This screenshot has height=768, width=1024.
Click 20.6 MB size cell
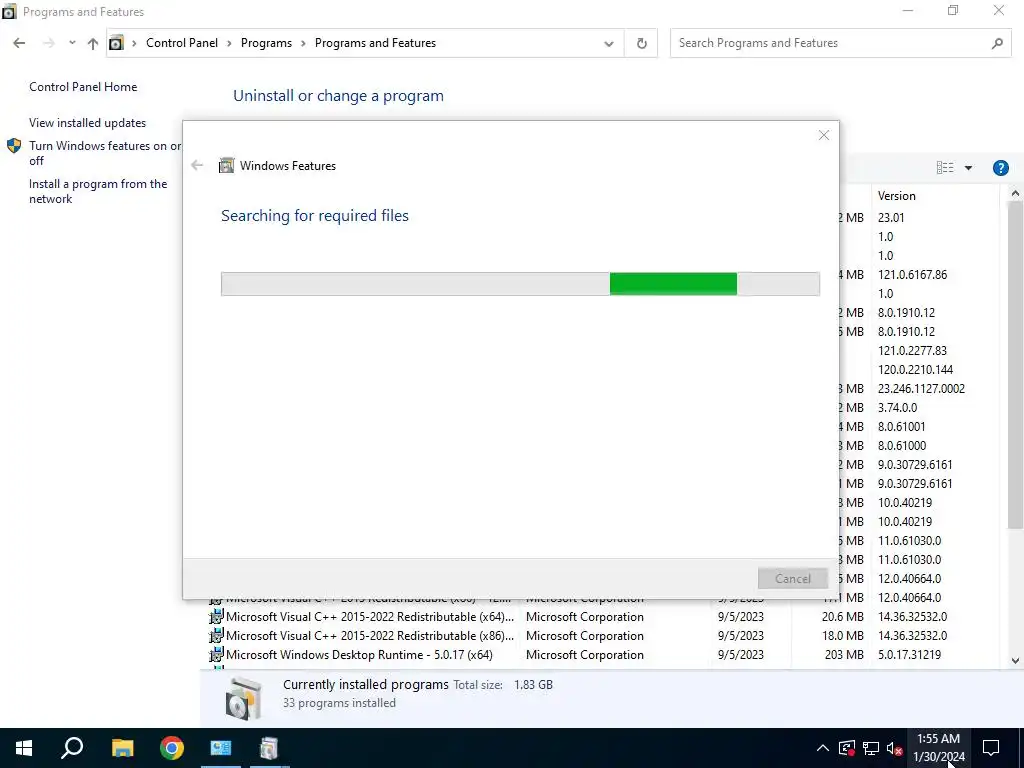[842, 616]
